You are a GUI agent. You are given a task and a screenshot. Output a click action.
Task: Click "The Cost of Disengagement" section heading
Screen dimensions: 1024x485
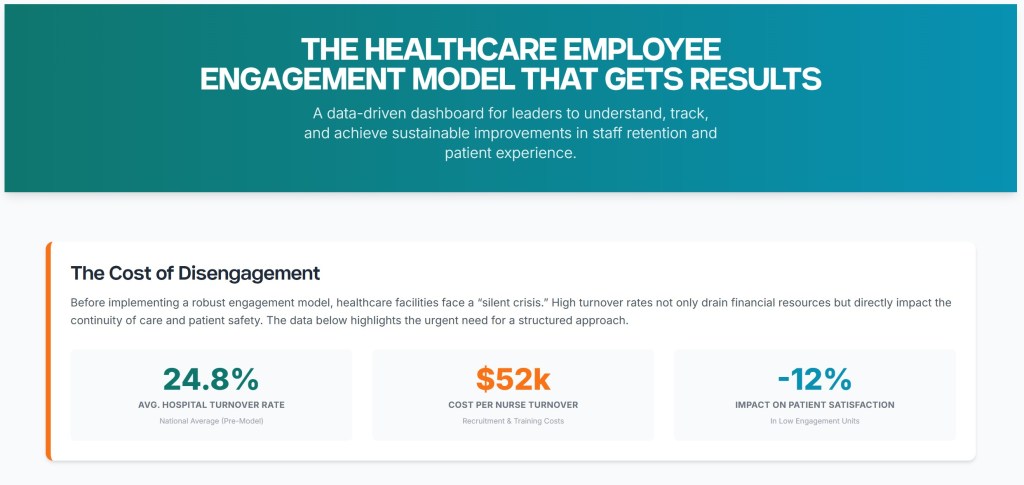coord(195,272)
